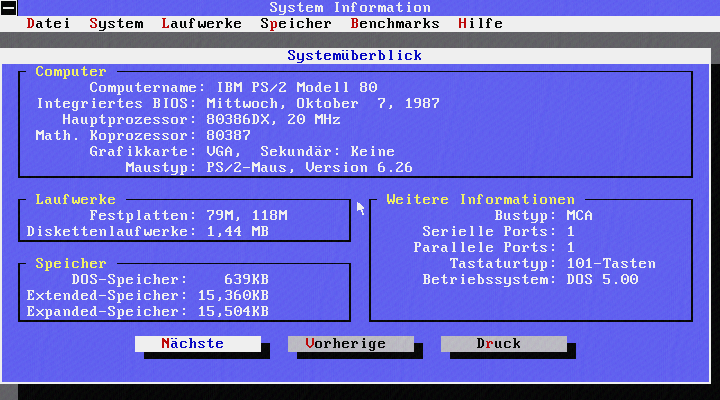The image size is (720, 400).
Task: Click the Computer group heading
Action: pyautogui.click(x=71, y=72)
